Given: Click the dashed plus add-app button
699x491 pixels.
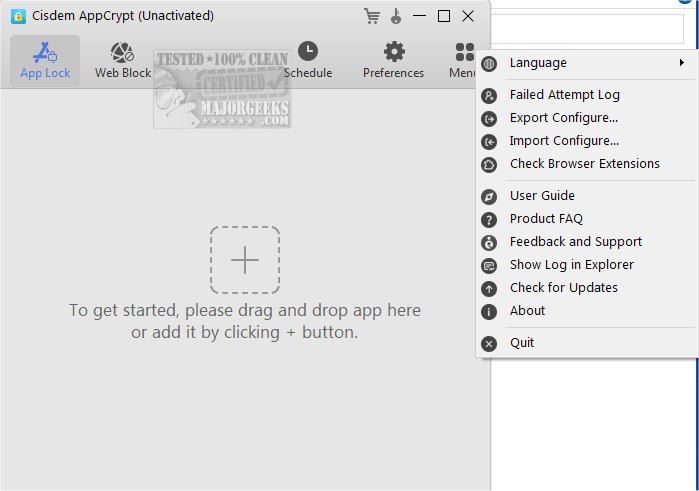Looking at the screenshot, I should click(245, 260).
